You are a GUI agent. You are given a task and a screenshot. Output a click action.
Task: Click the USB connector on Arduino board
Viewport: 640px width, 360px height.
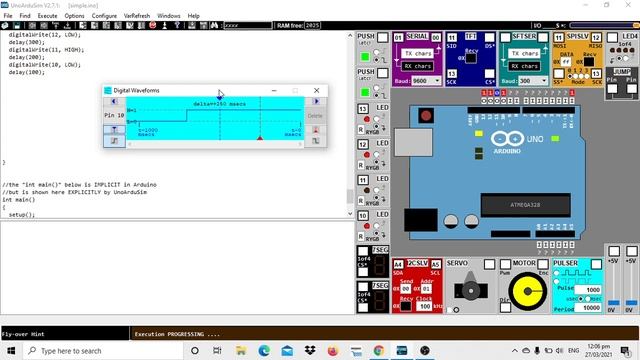pyautogui.click(x=413, y=142)
